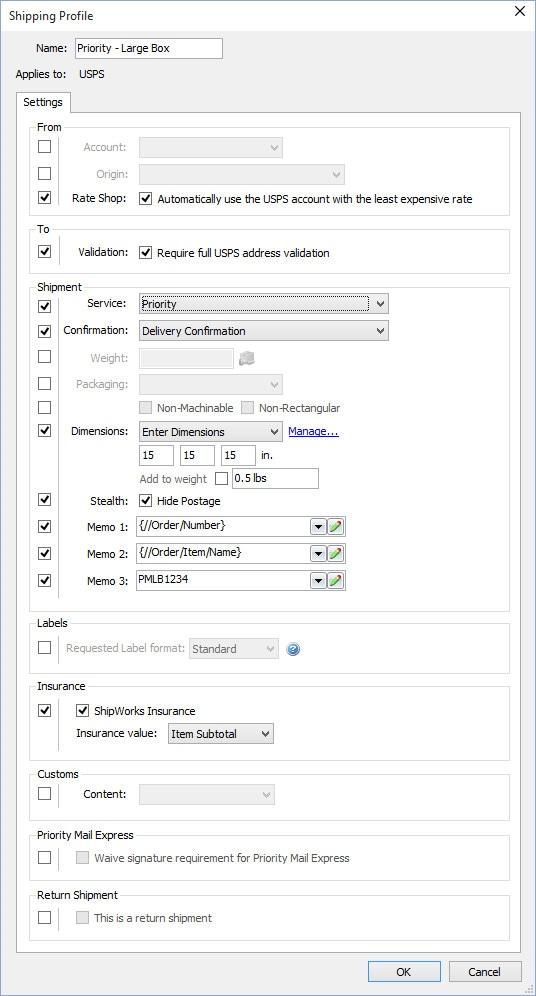Image resolution: width=536 pixels, height=996 pixels.
Task: Toggle the Memo 3 row checkbox
Action: (44, 580)
